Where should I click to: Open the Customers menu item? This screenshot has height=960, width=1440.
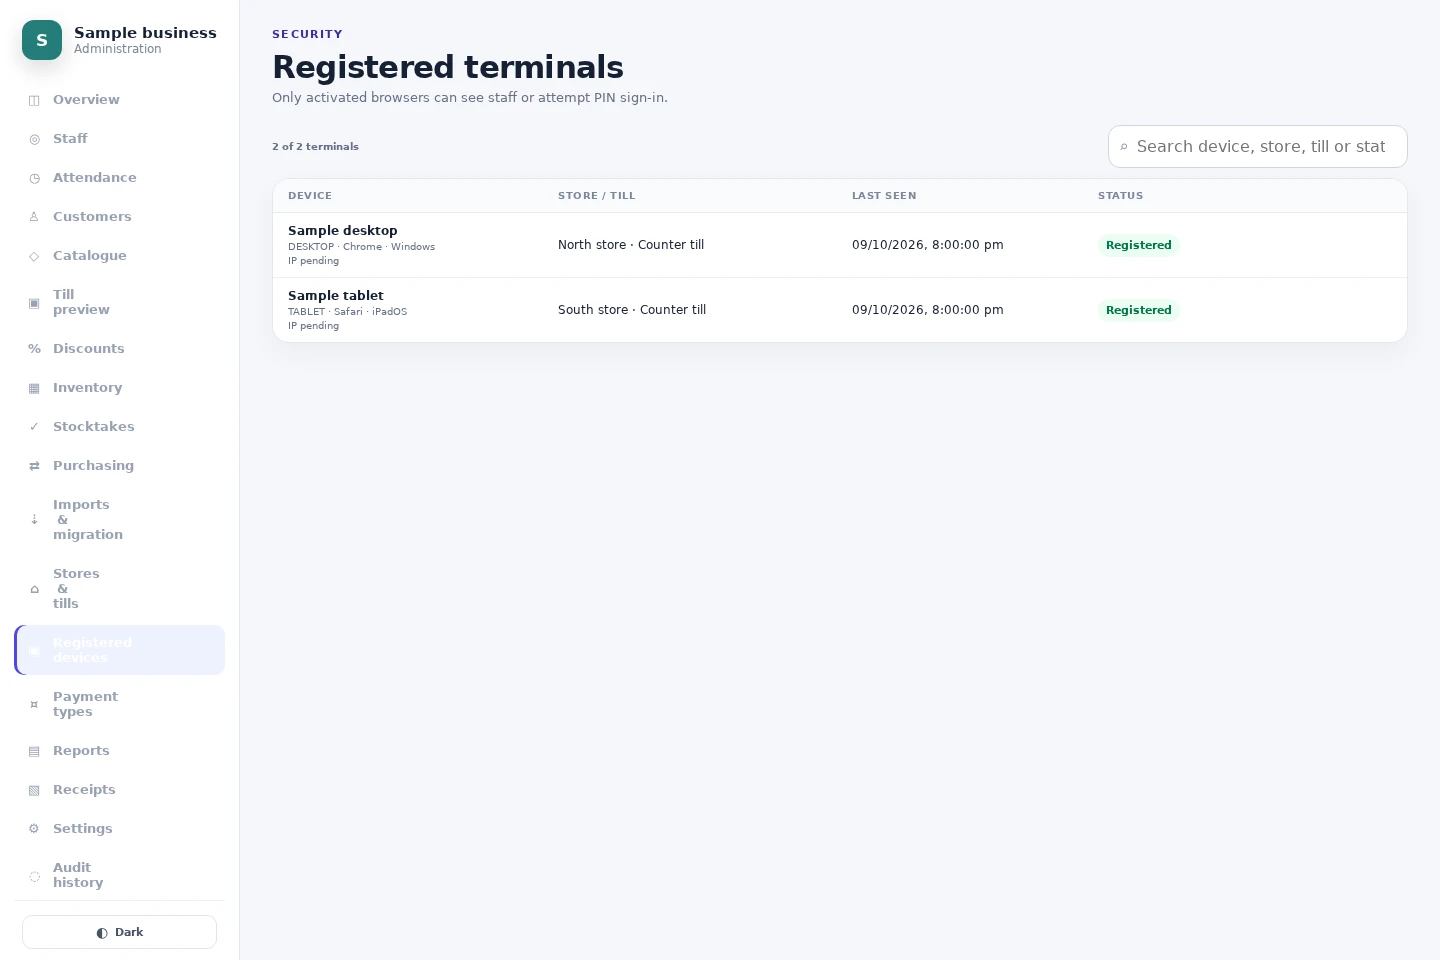[119, 217]
